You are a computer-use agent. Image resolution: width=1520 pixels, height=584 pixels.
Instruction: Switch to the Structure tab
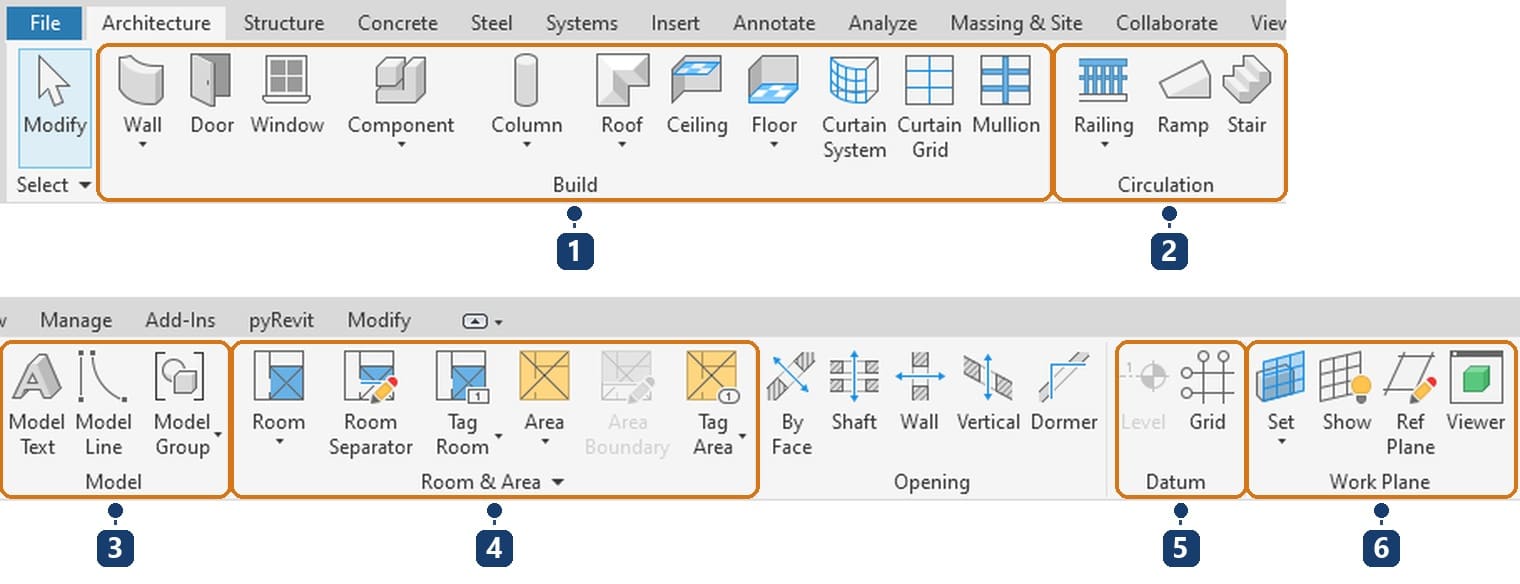click(x=283, y=22)
